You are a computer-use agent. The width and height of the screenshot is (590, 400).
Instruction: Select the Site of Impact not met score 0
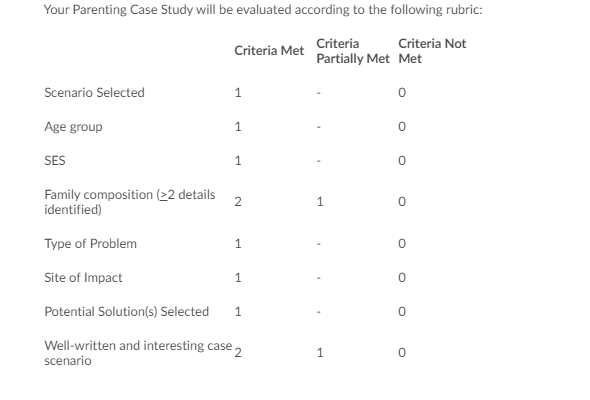point(402,278)
